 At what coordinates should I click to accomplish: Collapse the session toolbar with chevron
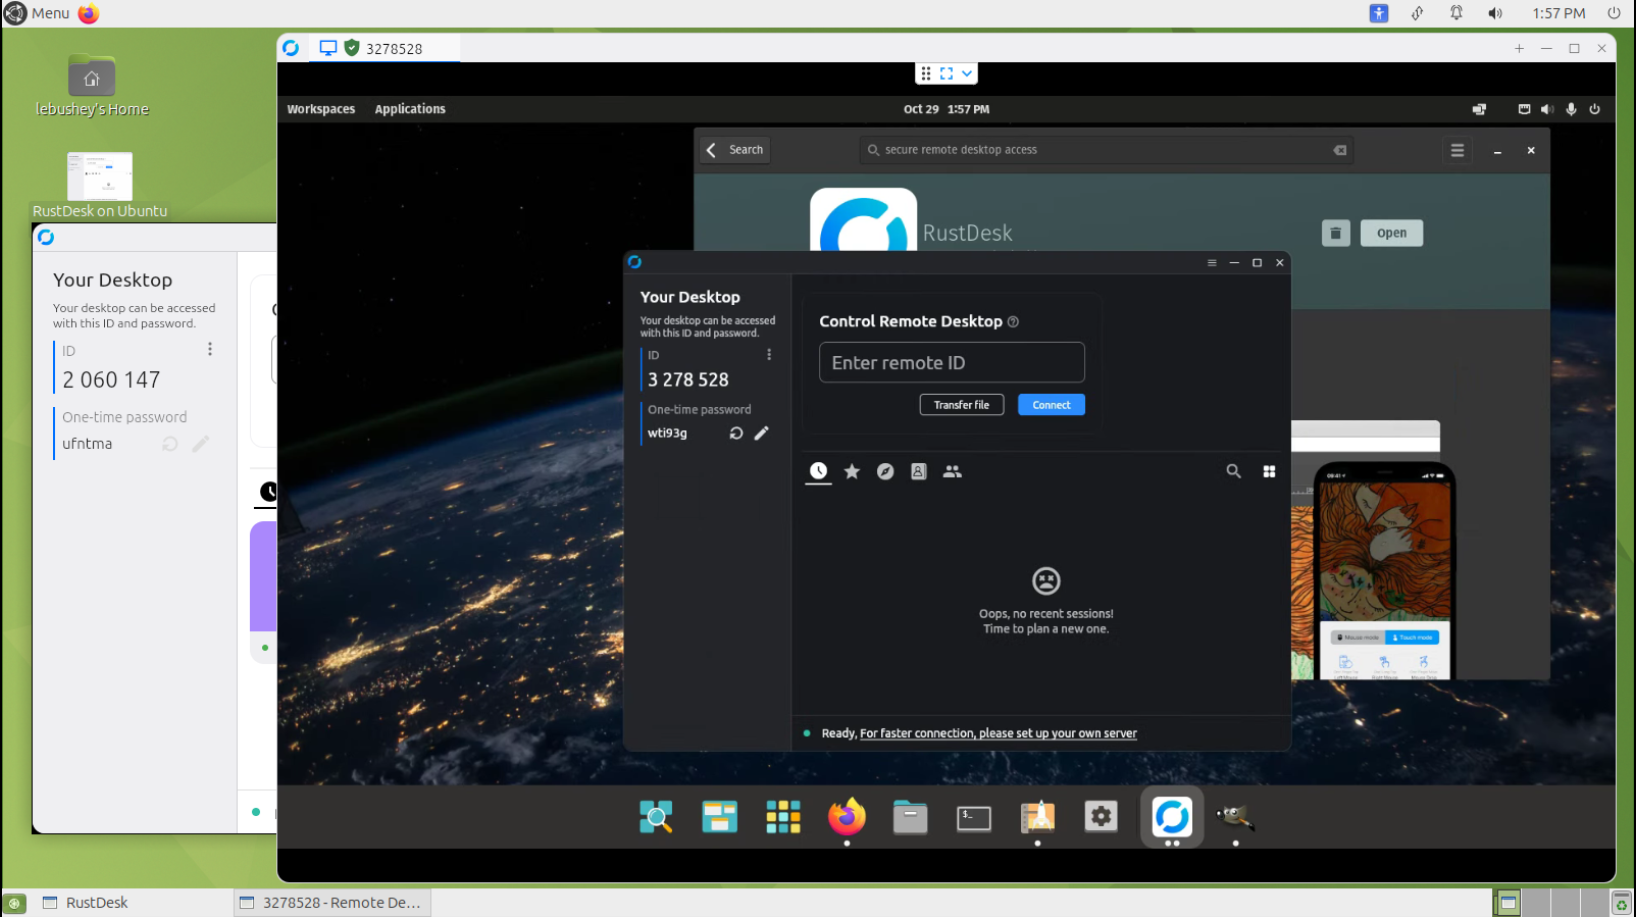point(967,73)
